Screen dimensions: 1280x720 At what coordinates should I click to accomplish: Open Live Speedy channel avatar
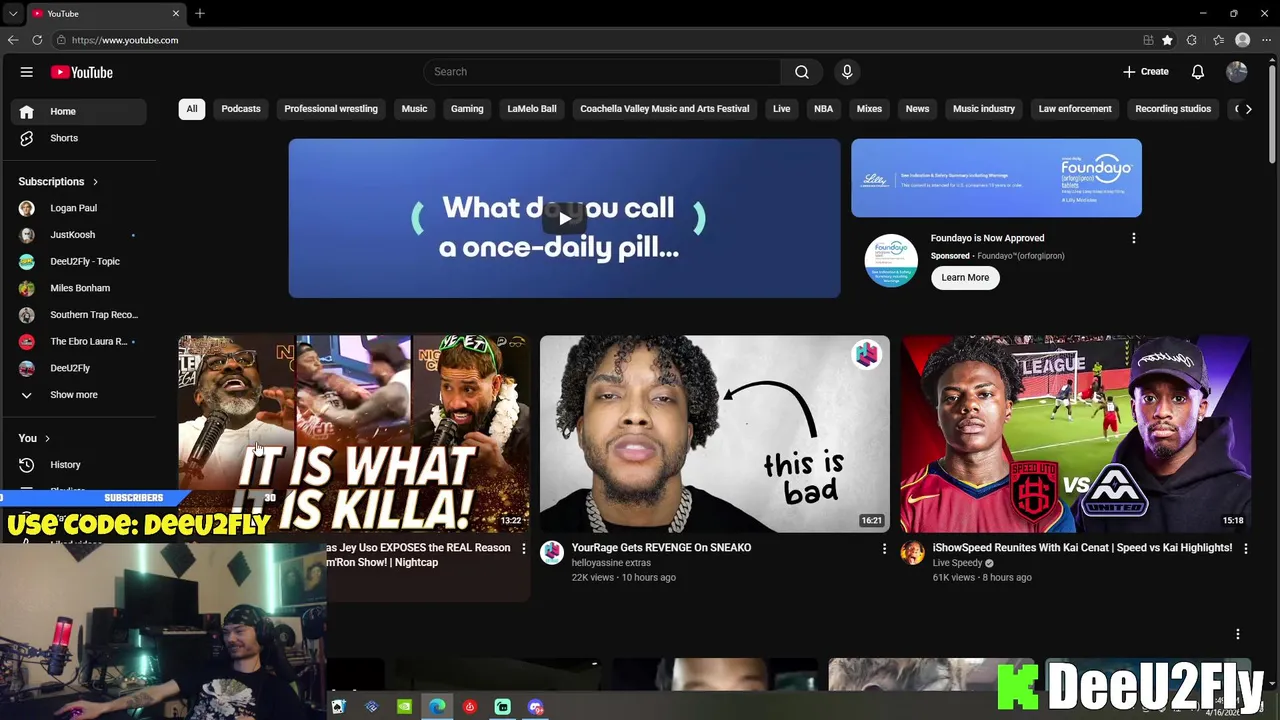pyautogui.click(x=913, y=553)
